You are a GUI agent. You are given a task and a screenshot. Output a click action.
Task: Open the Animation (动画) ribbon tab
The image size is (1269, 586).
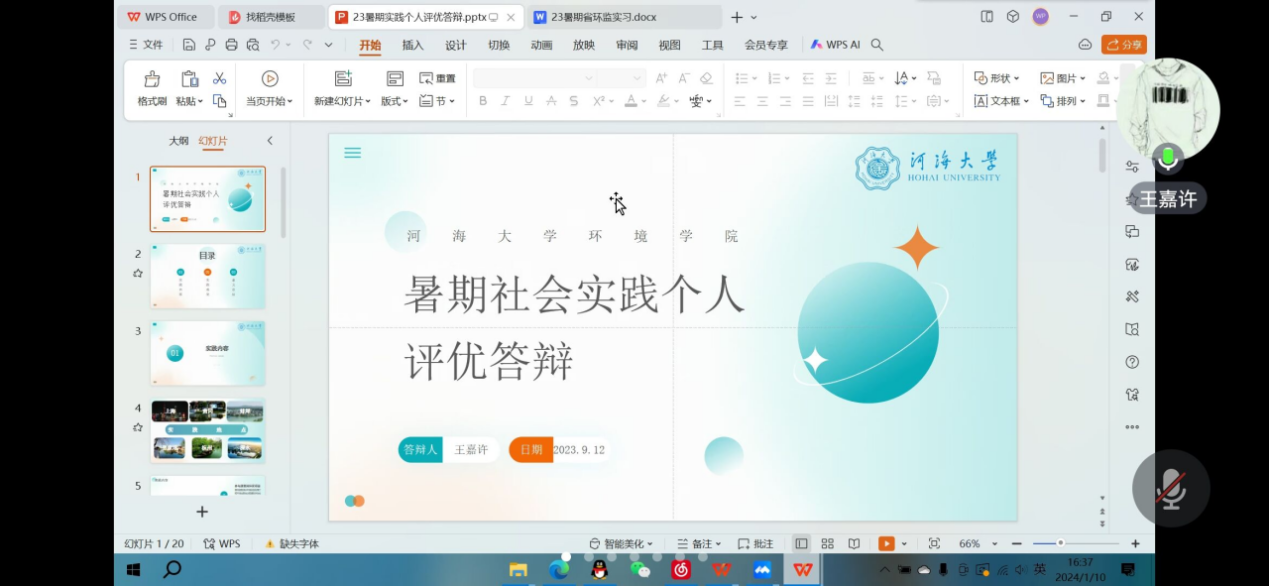pos(541,45)
